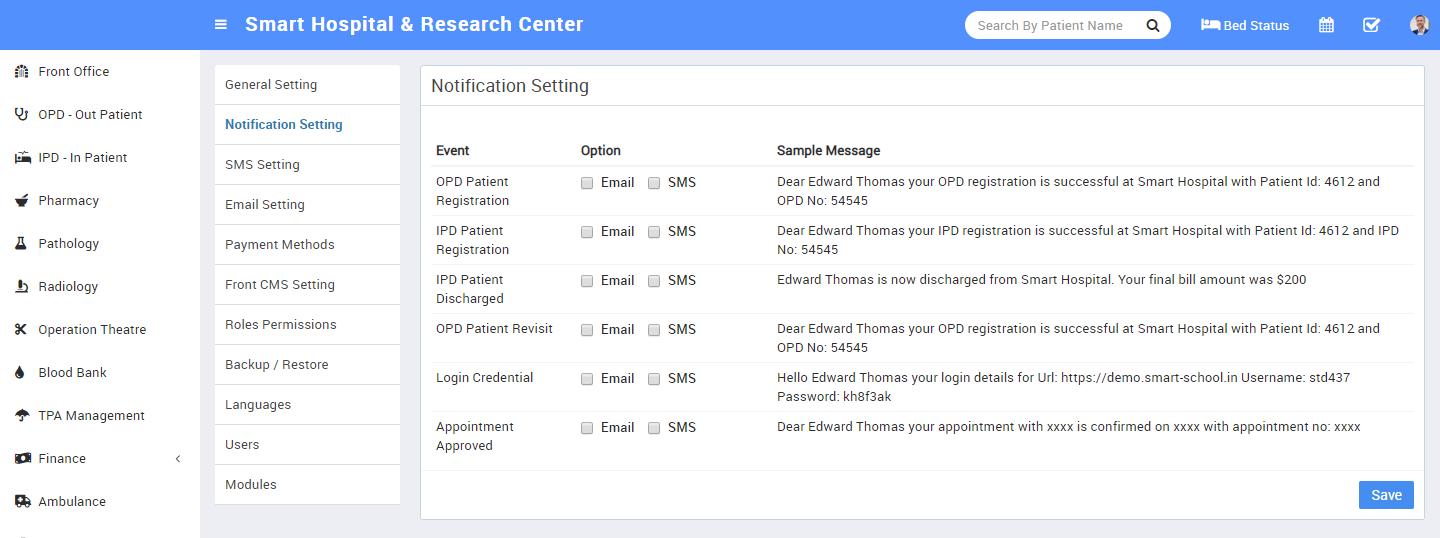Viewport: 1440px width, 538px height.
Task: Click the Ambulance icon in sidebar
Action: (x=22, y=501)
